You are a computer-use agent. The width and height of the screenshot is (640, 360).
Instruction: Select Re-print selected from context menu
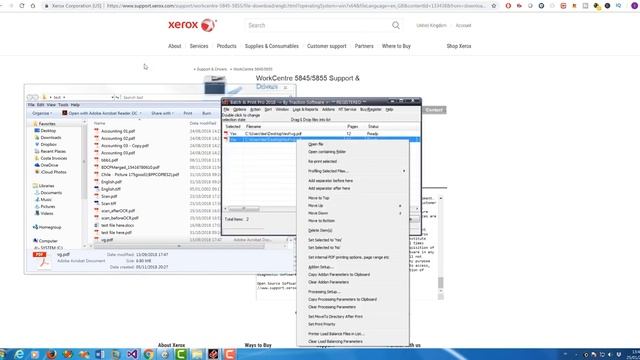click(322, 162)
